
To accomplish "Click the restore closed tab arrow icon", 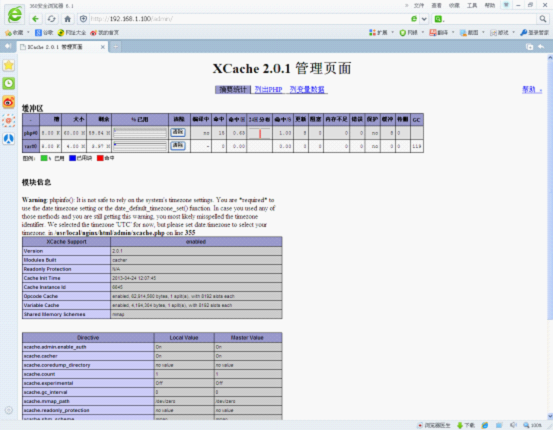I will (x=541, y=47).
